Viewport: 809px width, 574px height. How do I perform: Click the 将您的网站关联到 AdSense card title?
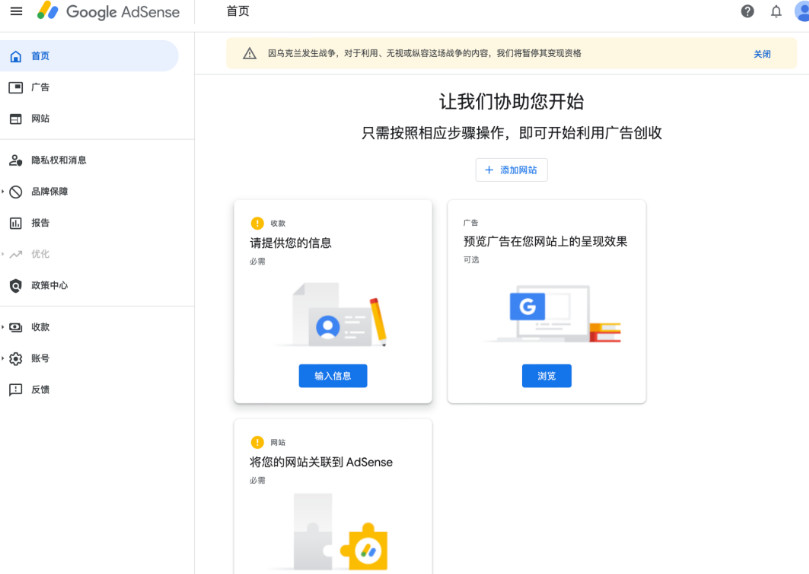pyautogui.click(x=321, y=462)
